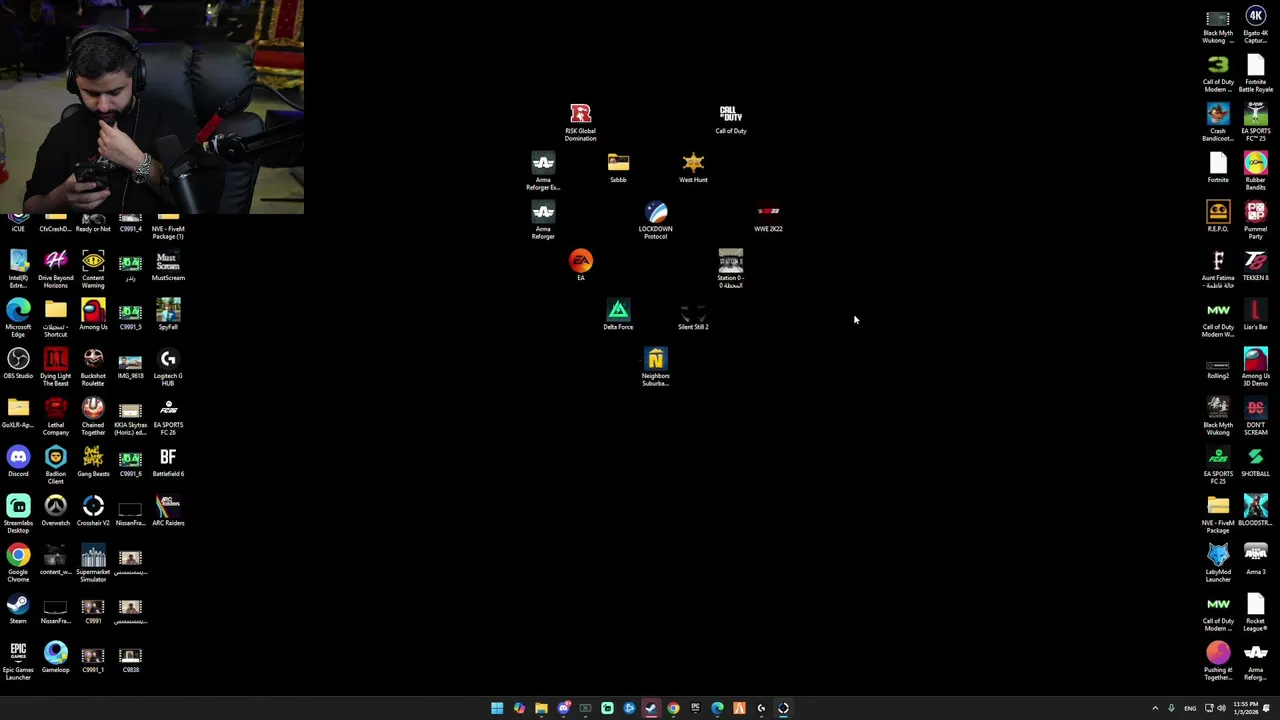Launch Discord from the desktop shortcut
This screenshot has width=1280, height=720.
[18, 461]
